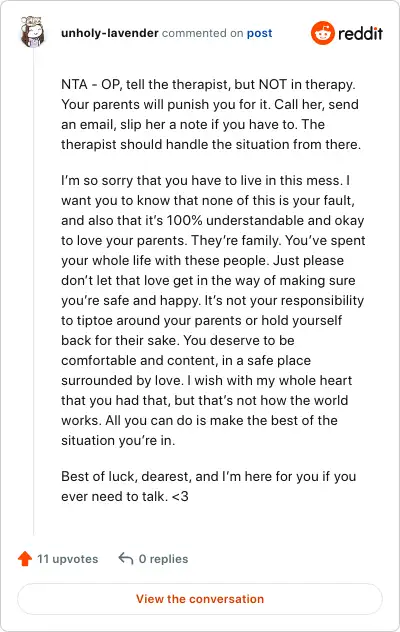Click the "View the conversation" button
This screenshot has height=632, width=400.
200,599
